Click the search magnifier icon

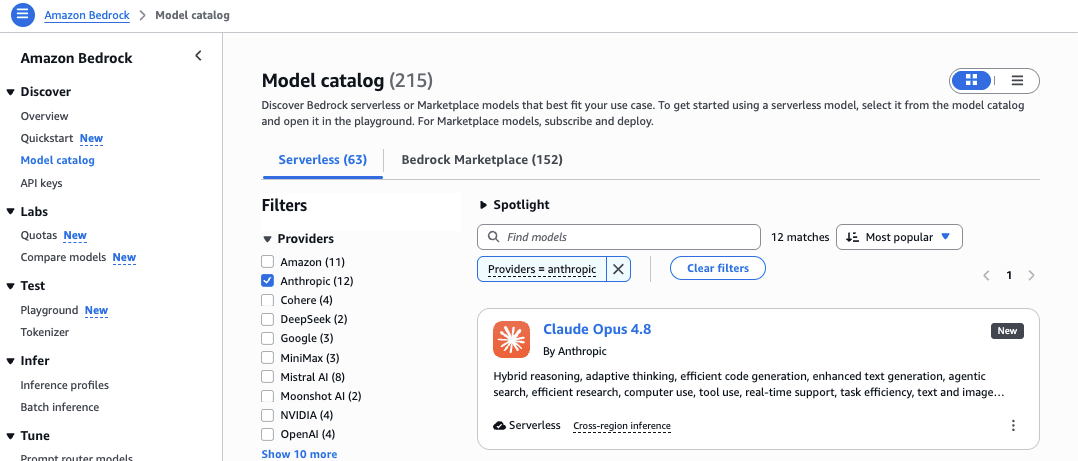coord(493,237)
